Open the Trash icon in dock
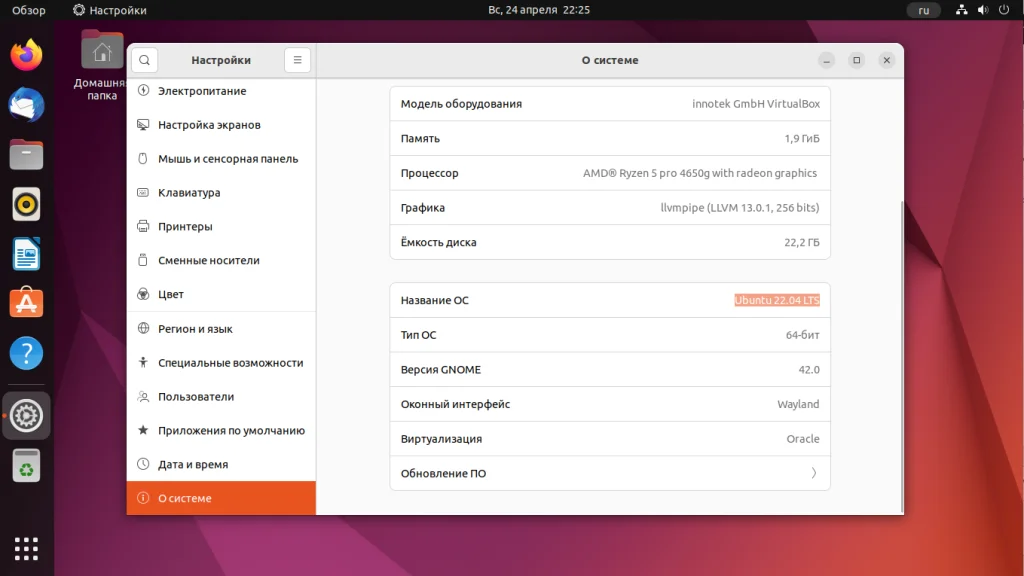 [25, 465]
